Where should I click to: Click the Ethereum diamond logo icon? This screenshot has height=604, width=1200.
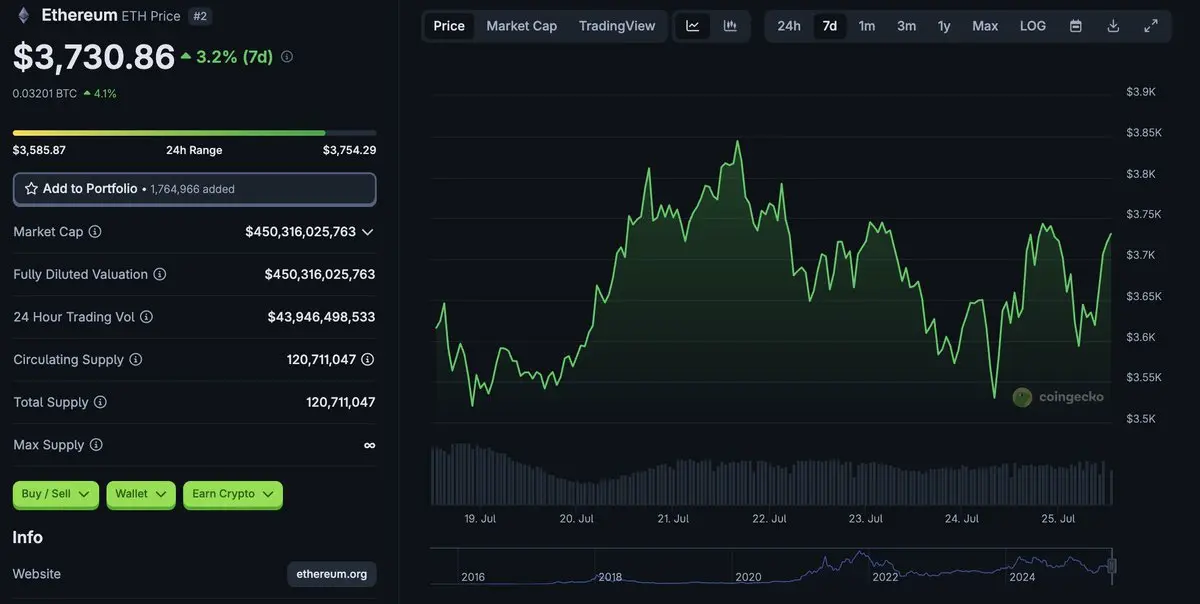click(23, 15)
